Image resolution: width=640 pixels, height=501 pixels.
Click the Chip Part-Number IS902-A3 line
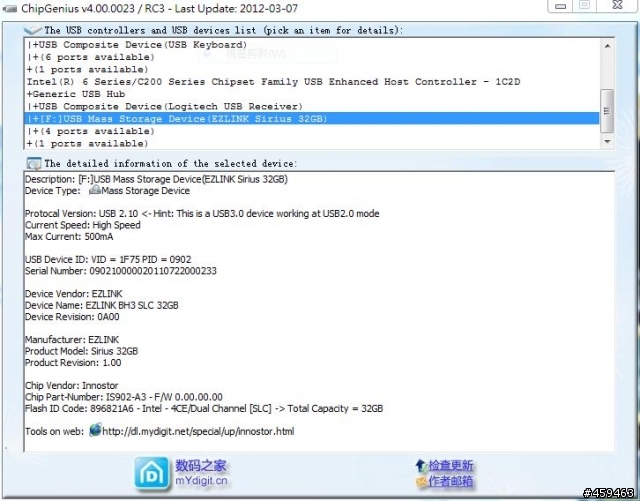[x=124, y=397]
